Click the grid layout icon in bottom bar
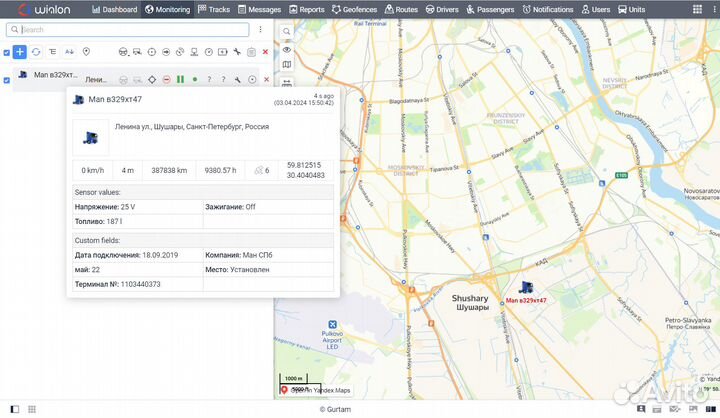Screen dimensions: 720x418 (x=32, y=409)
